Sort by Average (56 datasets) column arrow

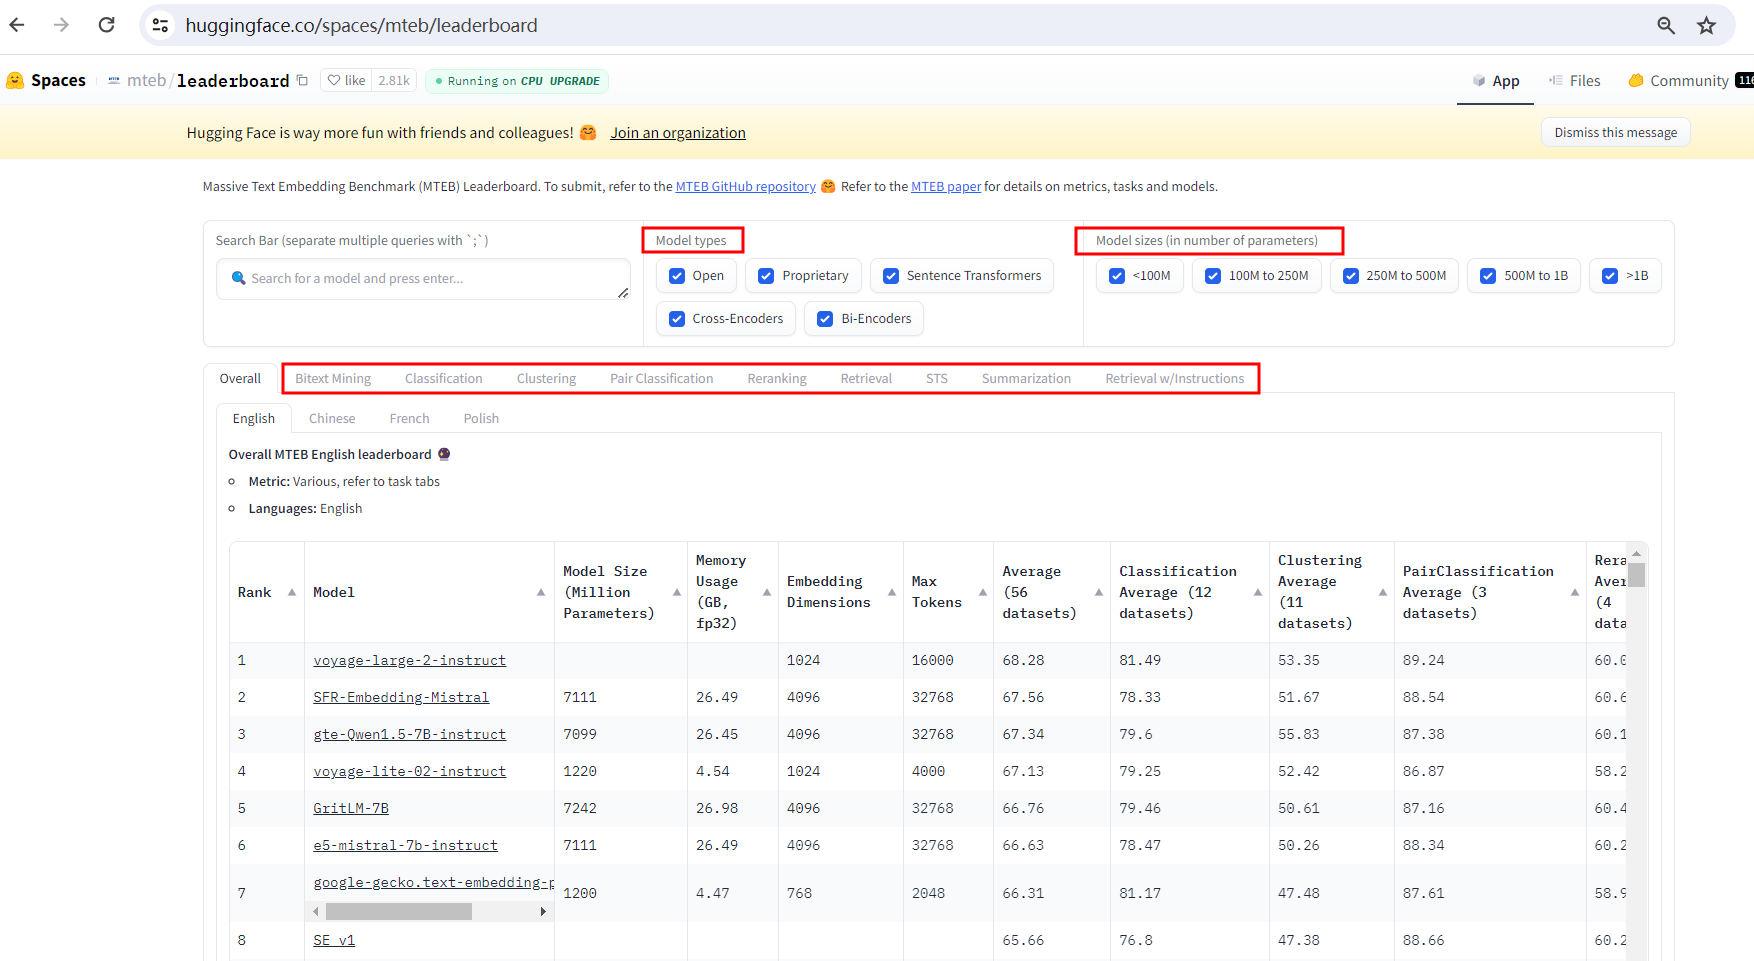coord(1099,592)
